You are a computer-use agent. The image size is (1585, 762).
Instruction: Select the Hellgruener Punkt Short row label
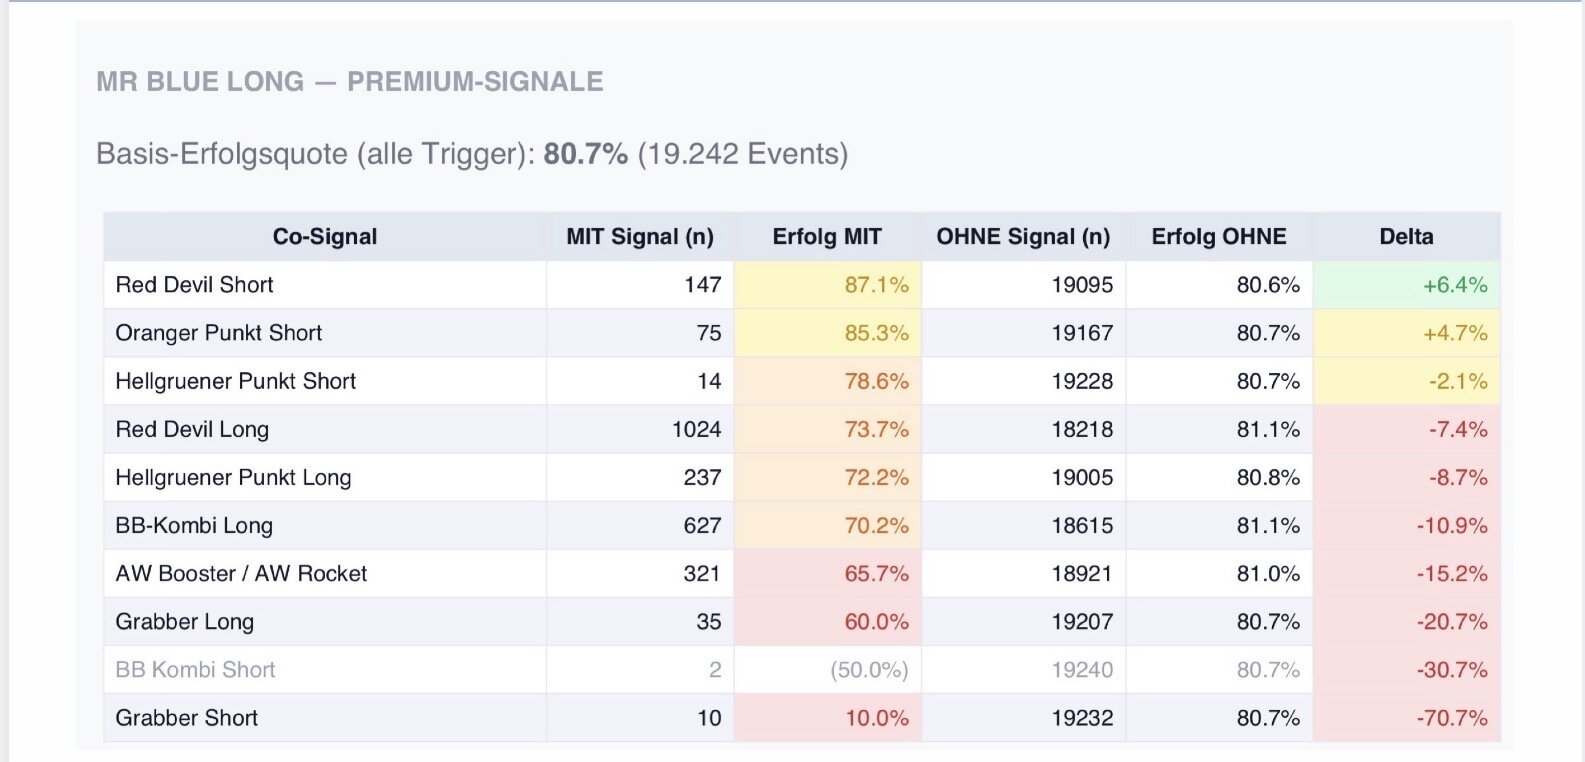(236, 381)
